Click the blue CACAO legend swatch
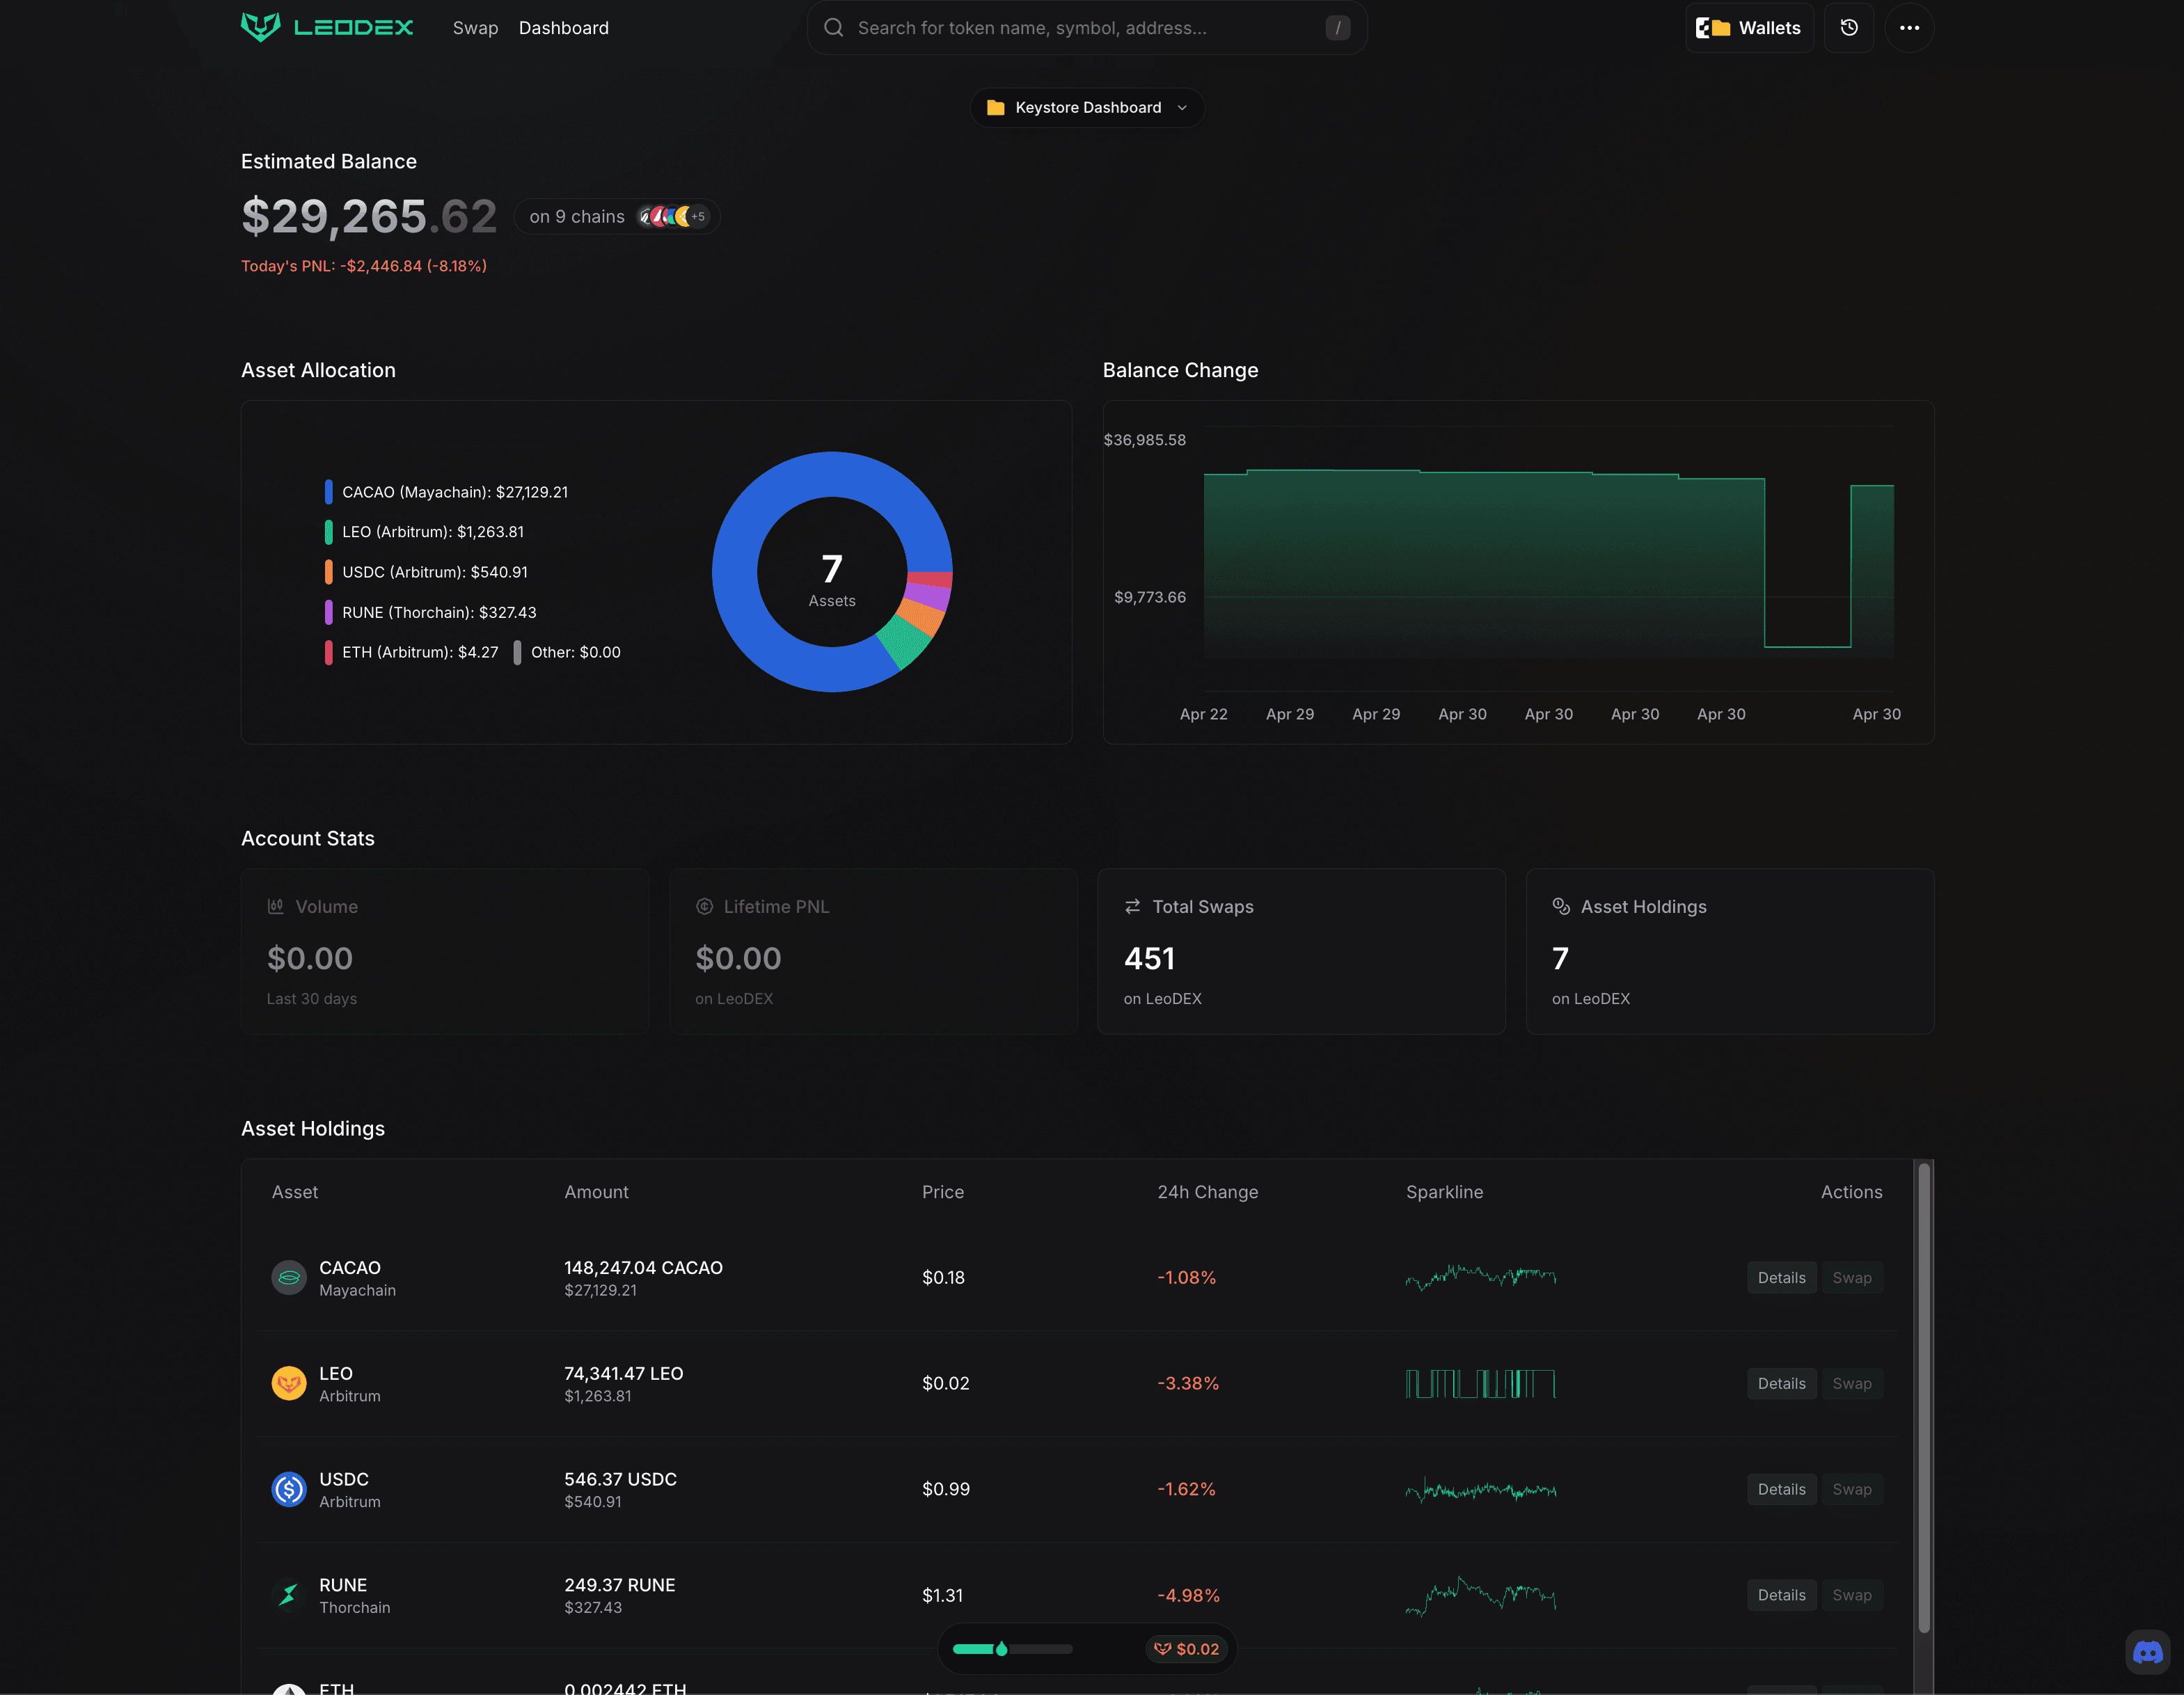Image resolution: width=2184 pixels, height=1695 pixels. coord(328,492)
